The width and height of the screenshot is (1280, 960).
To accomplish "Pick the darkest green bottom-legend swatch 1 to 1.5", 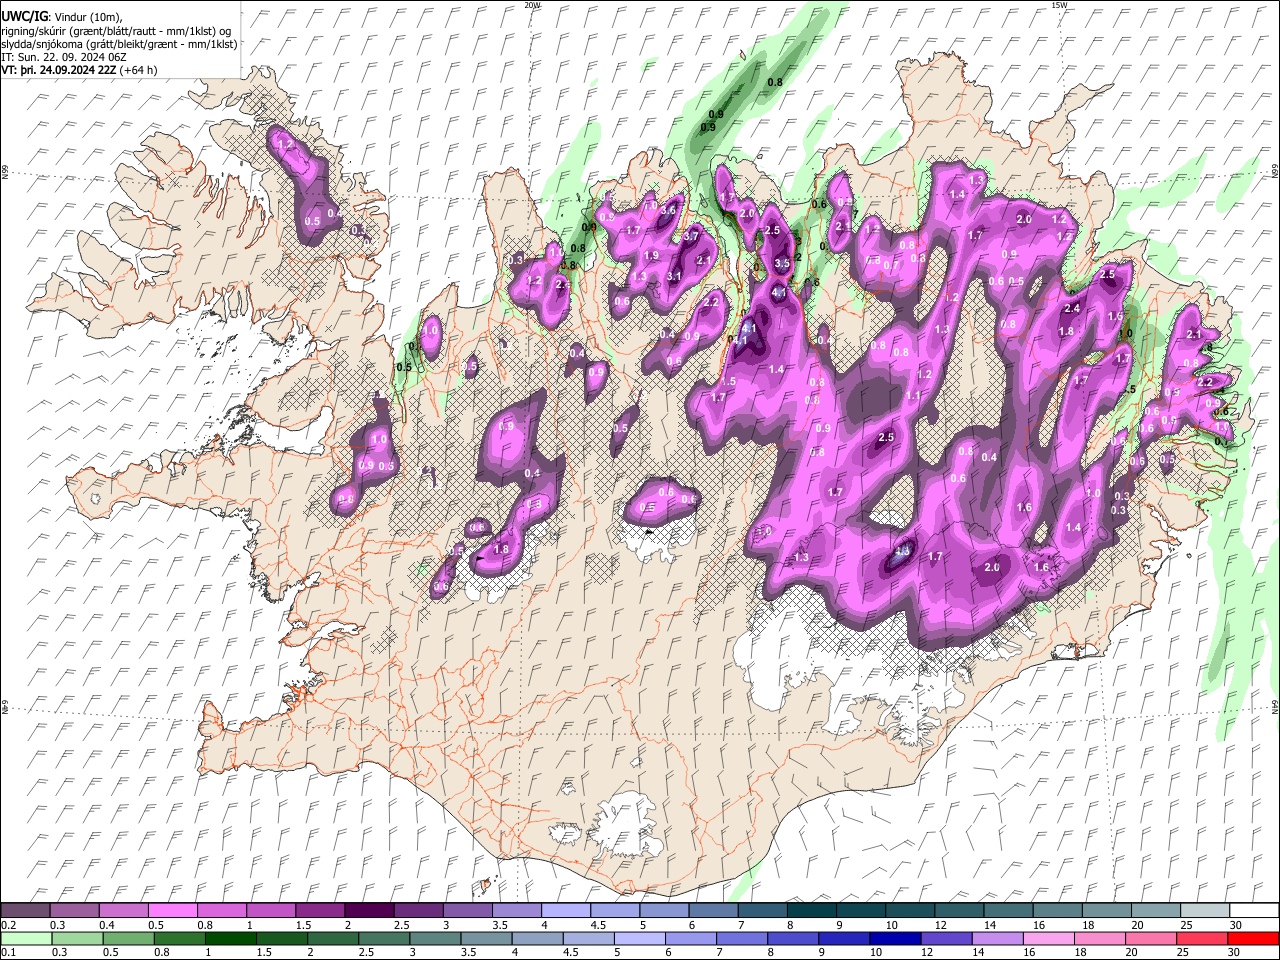I will pos(229,938).
